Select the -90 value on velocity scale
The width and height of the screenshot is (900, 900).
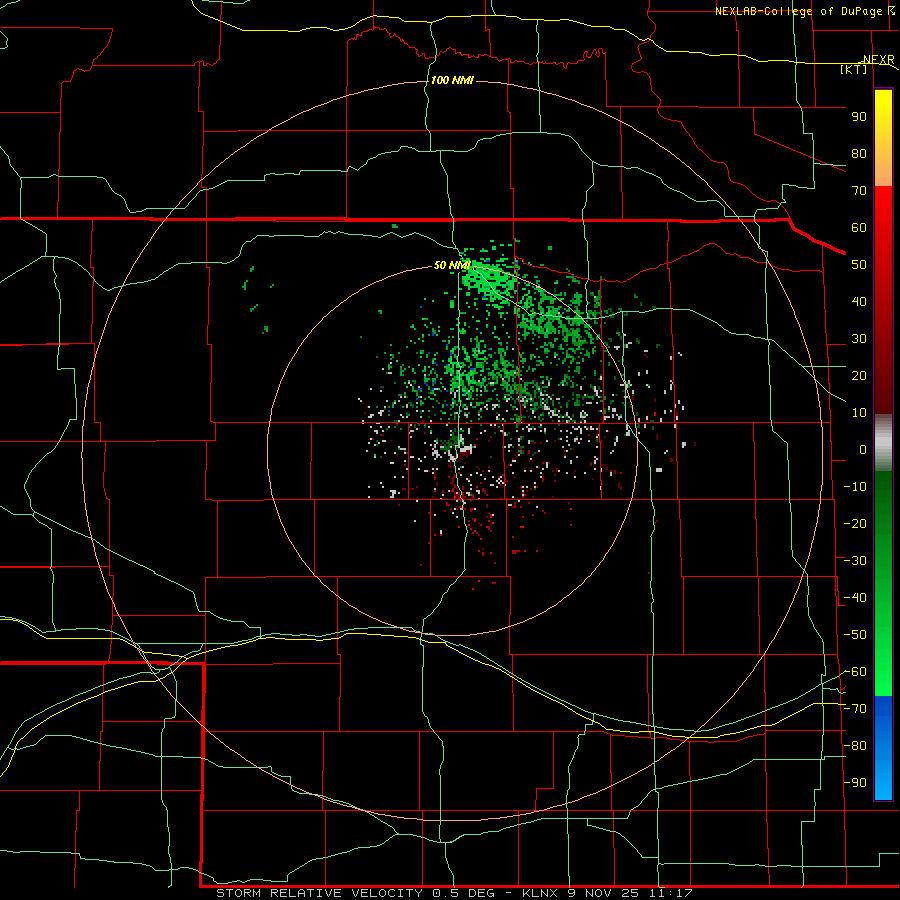pyautogui.click(x=855, y=783)
